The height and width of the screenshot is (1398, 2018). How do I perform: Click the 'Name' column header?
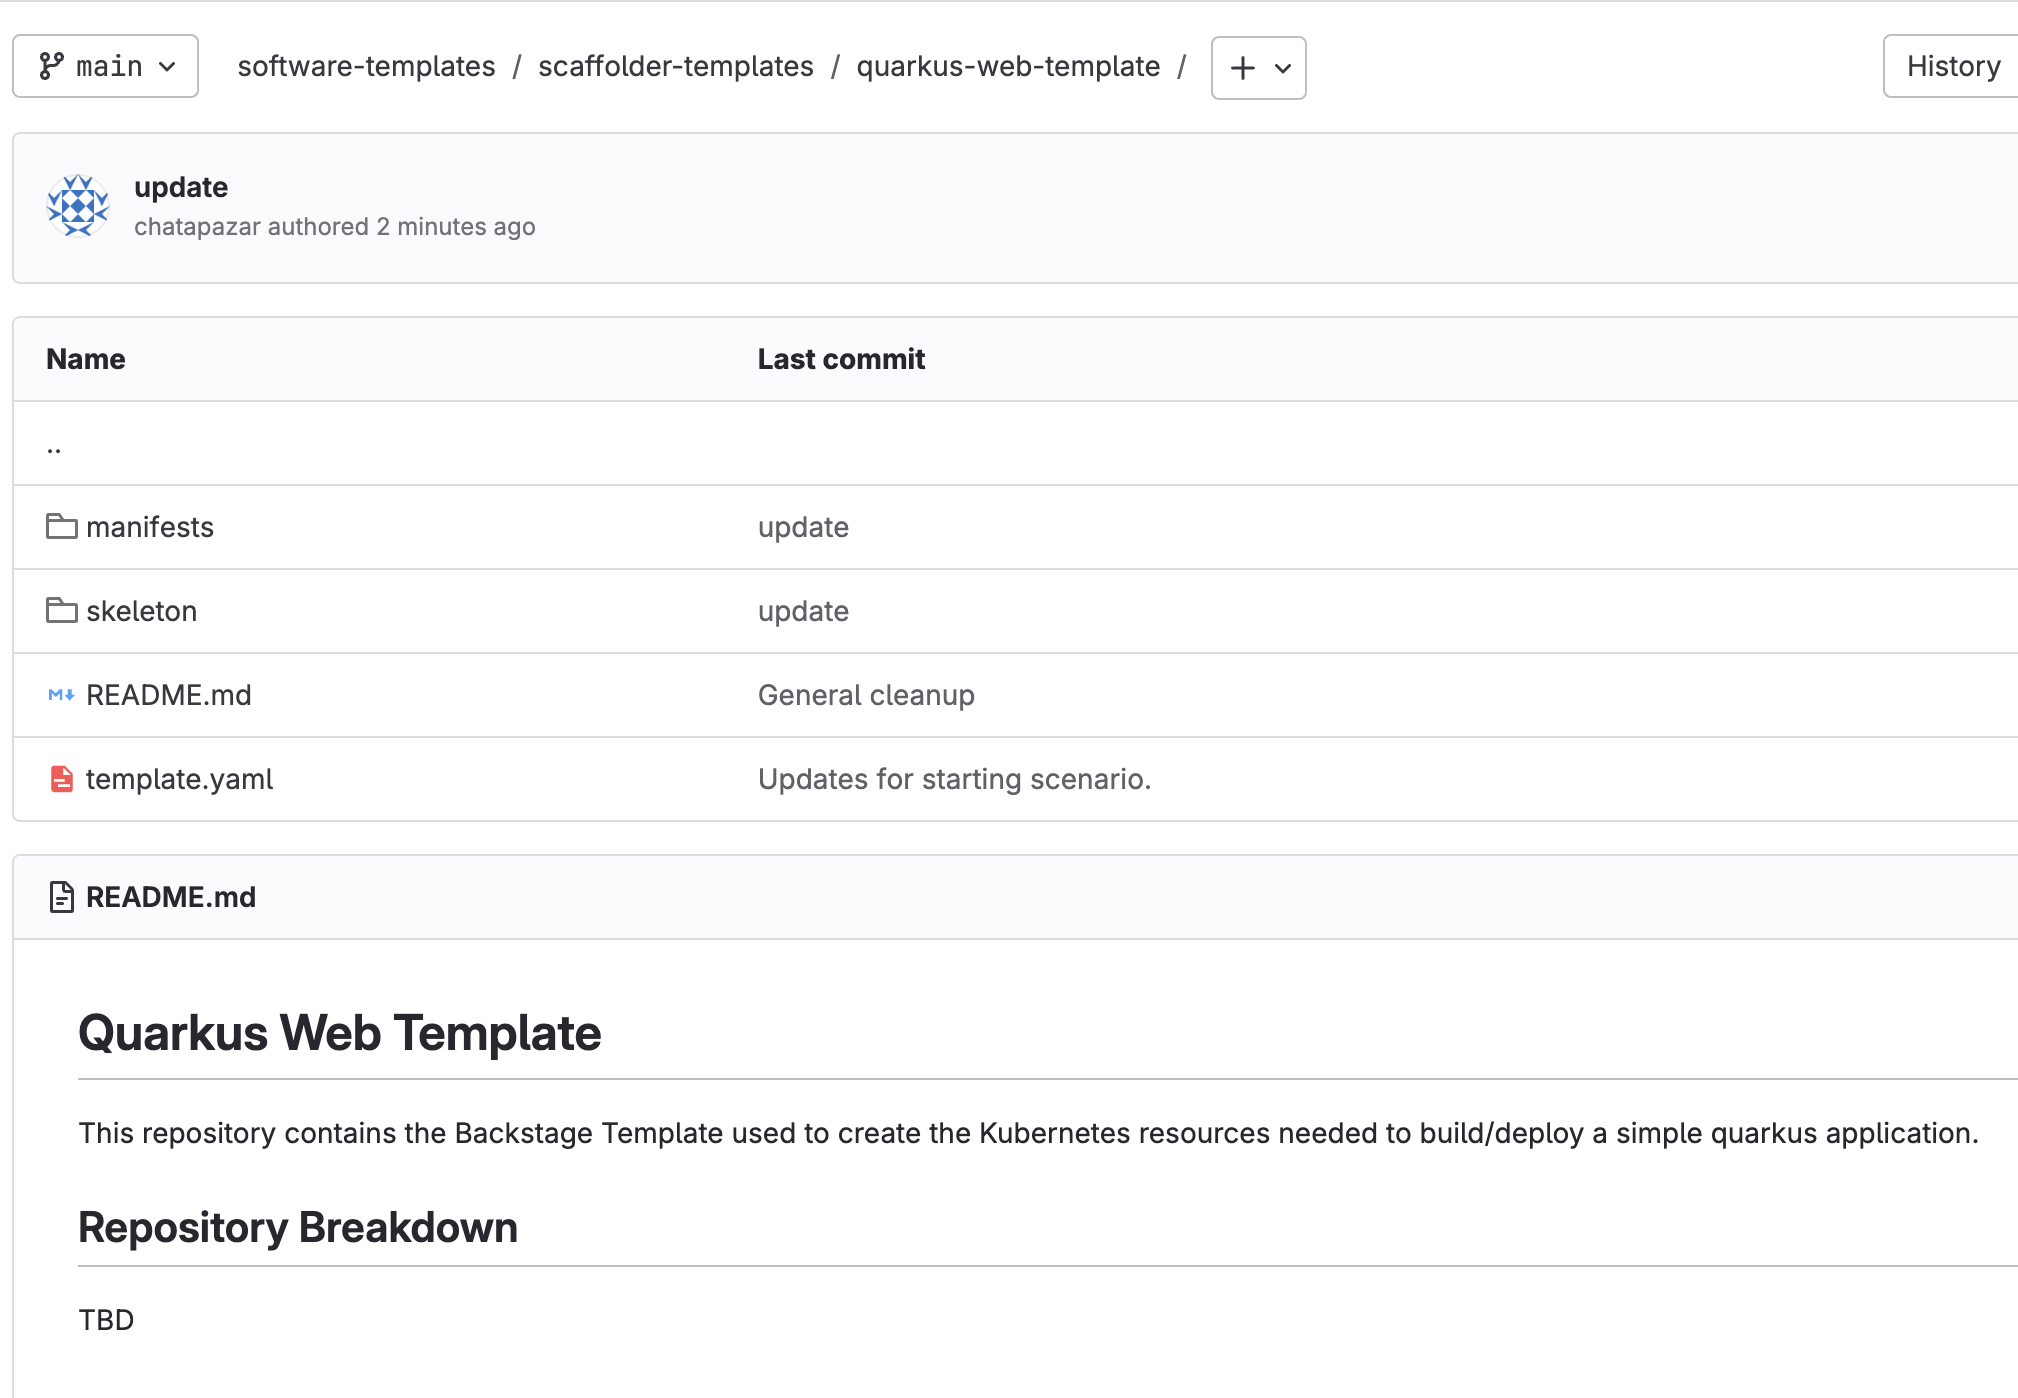click(x=86, y=359)
